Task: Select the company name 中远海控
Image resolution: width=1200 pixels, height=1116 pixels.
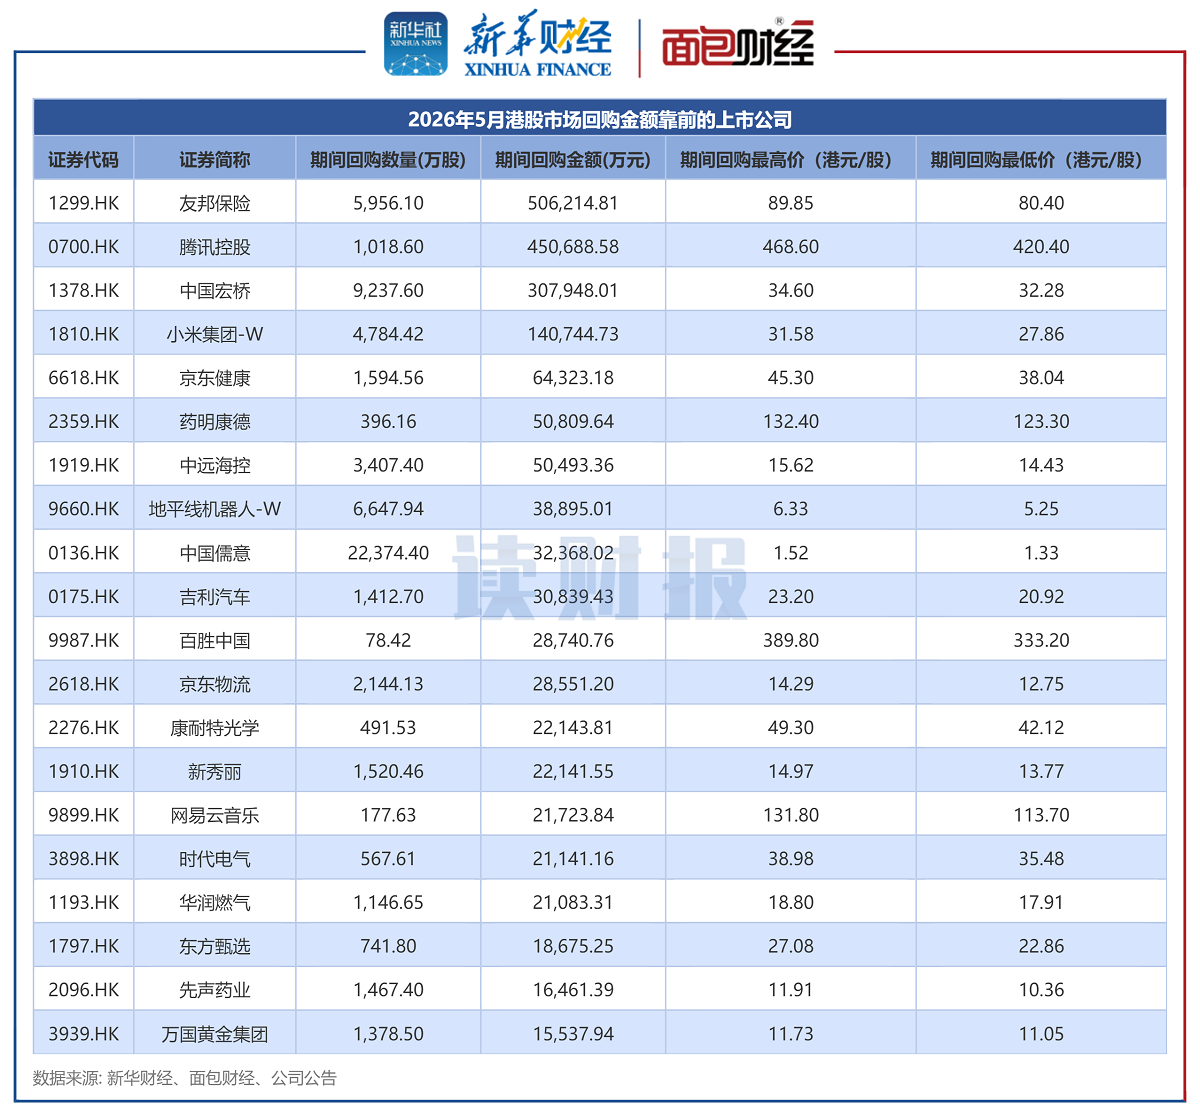Action: tap(215, 466)
